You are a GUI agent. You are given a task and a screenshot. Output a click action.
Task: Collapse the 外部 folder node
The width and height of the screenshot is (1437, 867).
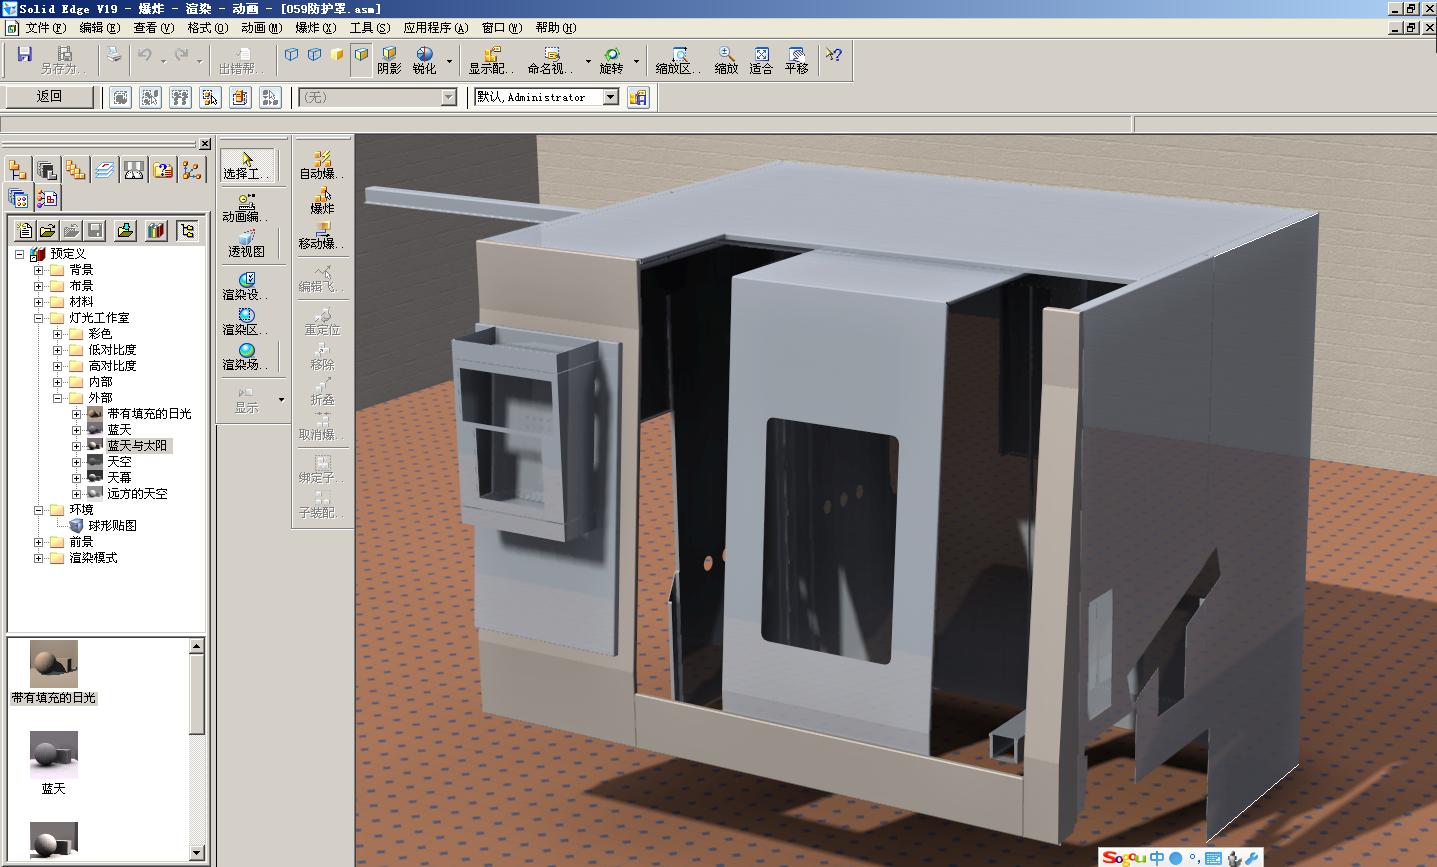[x=57, y=398]
